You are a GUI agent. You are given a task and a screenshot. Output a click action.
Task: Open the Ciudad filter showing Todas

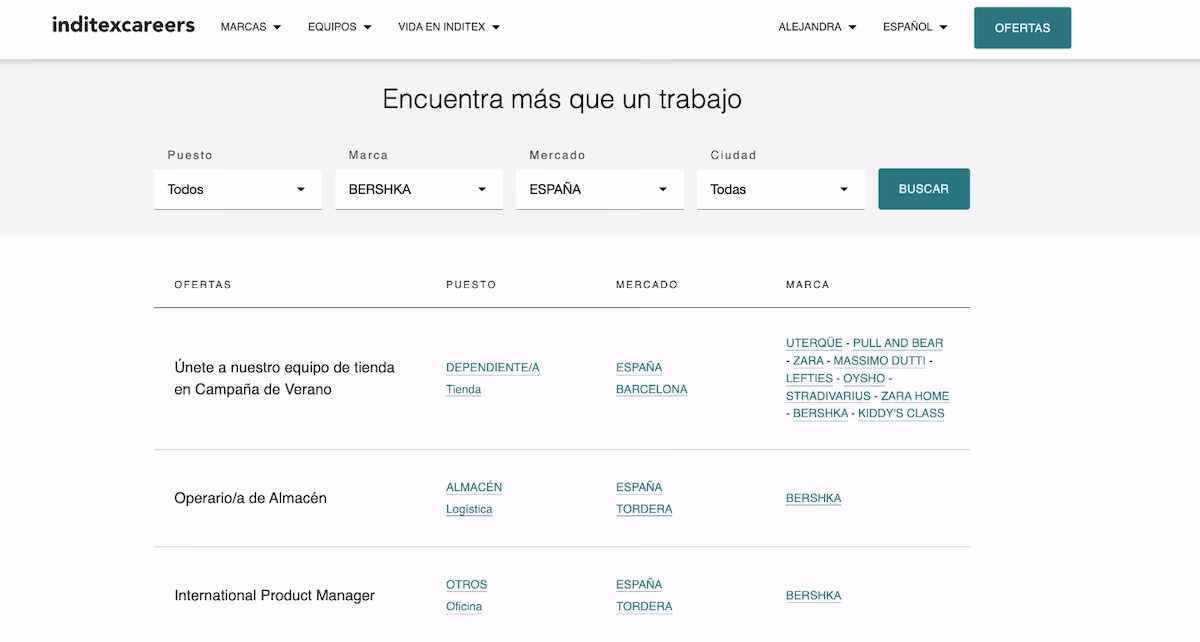click(780, 189)
